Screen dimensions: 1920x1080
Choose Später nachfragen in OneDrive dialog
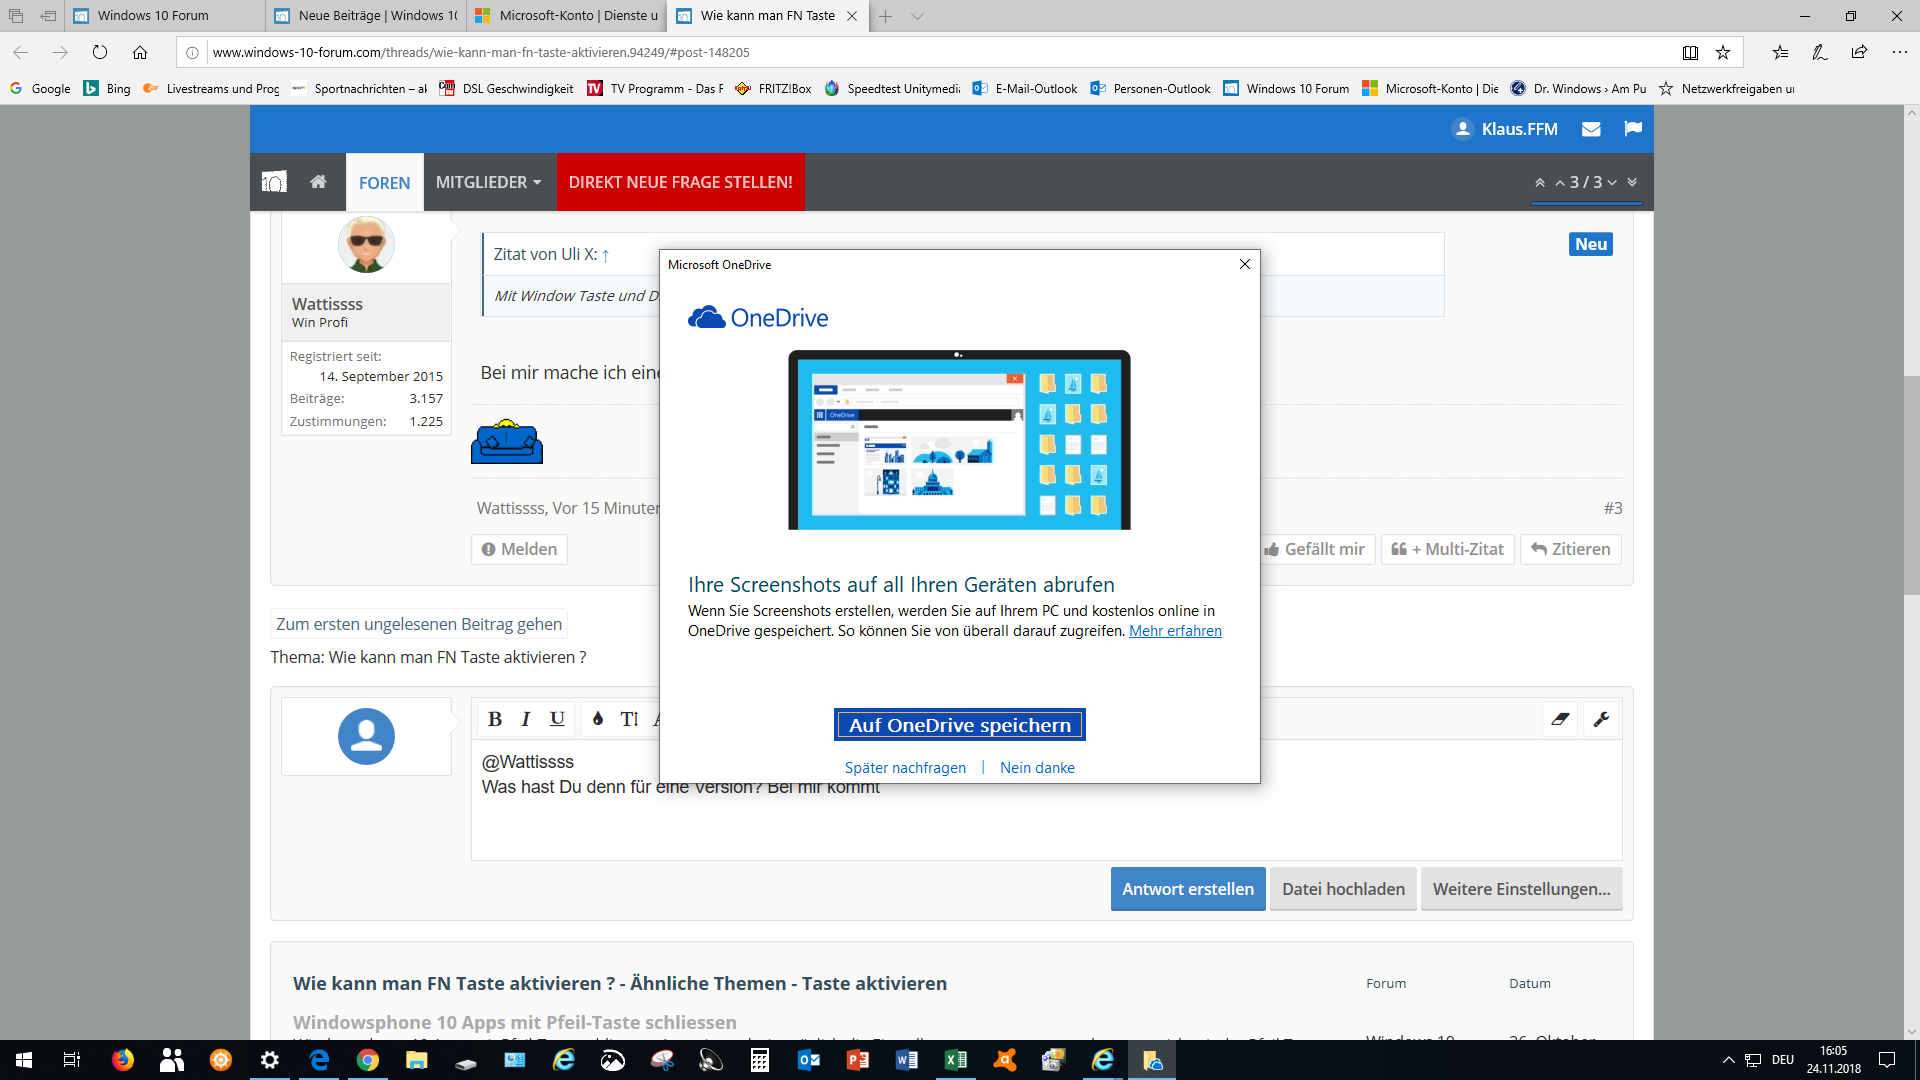(905, 768)
